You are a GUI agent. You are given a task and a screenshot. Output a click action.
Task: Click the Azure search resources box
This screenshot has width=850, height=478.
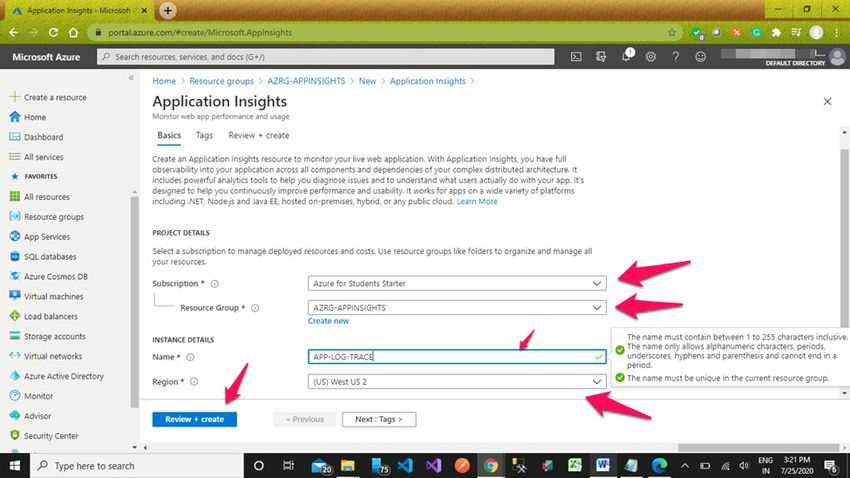pos(326,56)
